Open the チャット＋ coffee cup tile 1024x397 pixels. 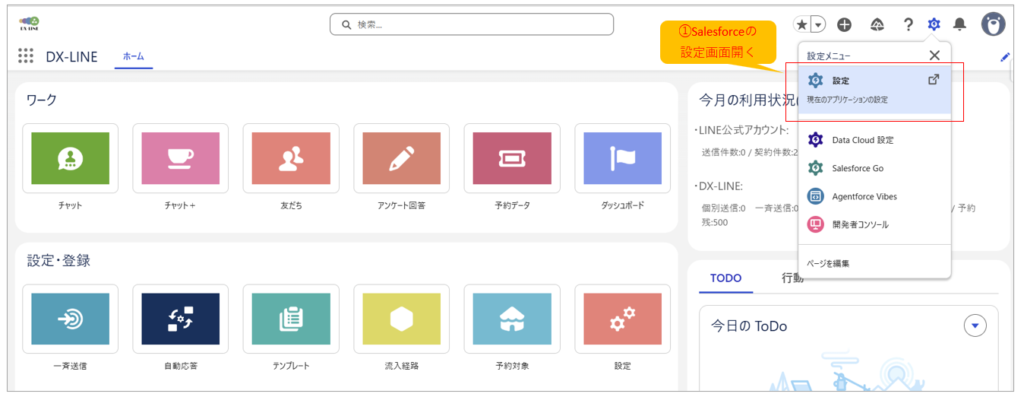[181, 158]
